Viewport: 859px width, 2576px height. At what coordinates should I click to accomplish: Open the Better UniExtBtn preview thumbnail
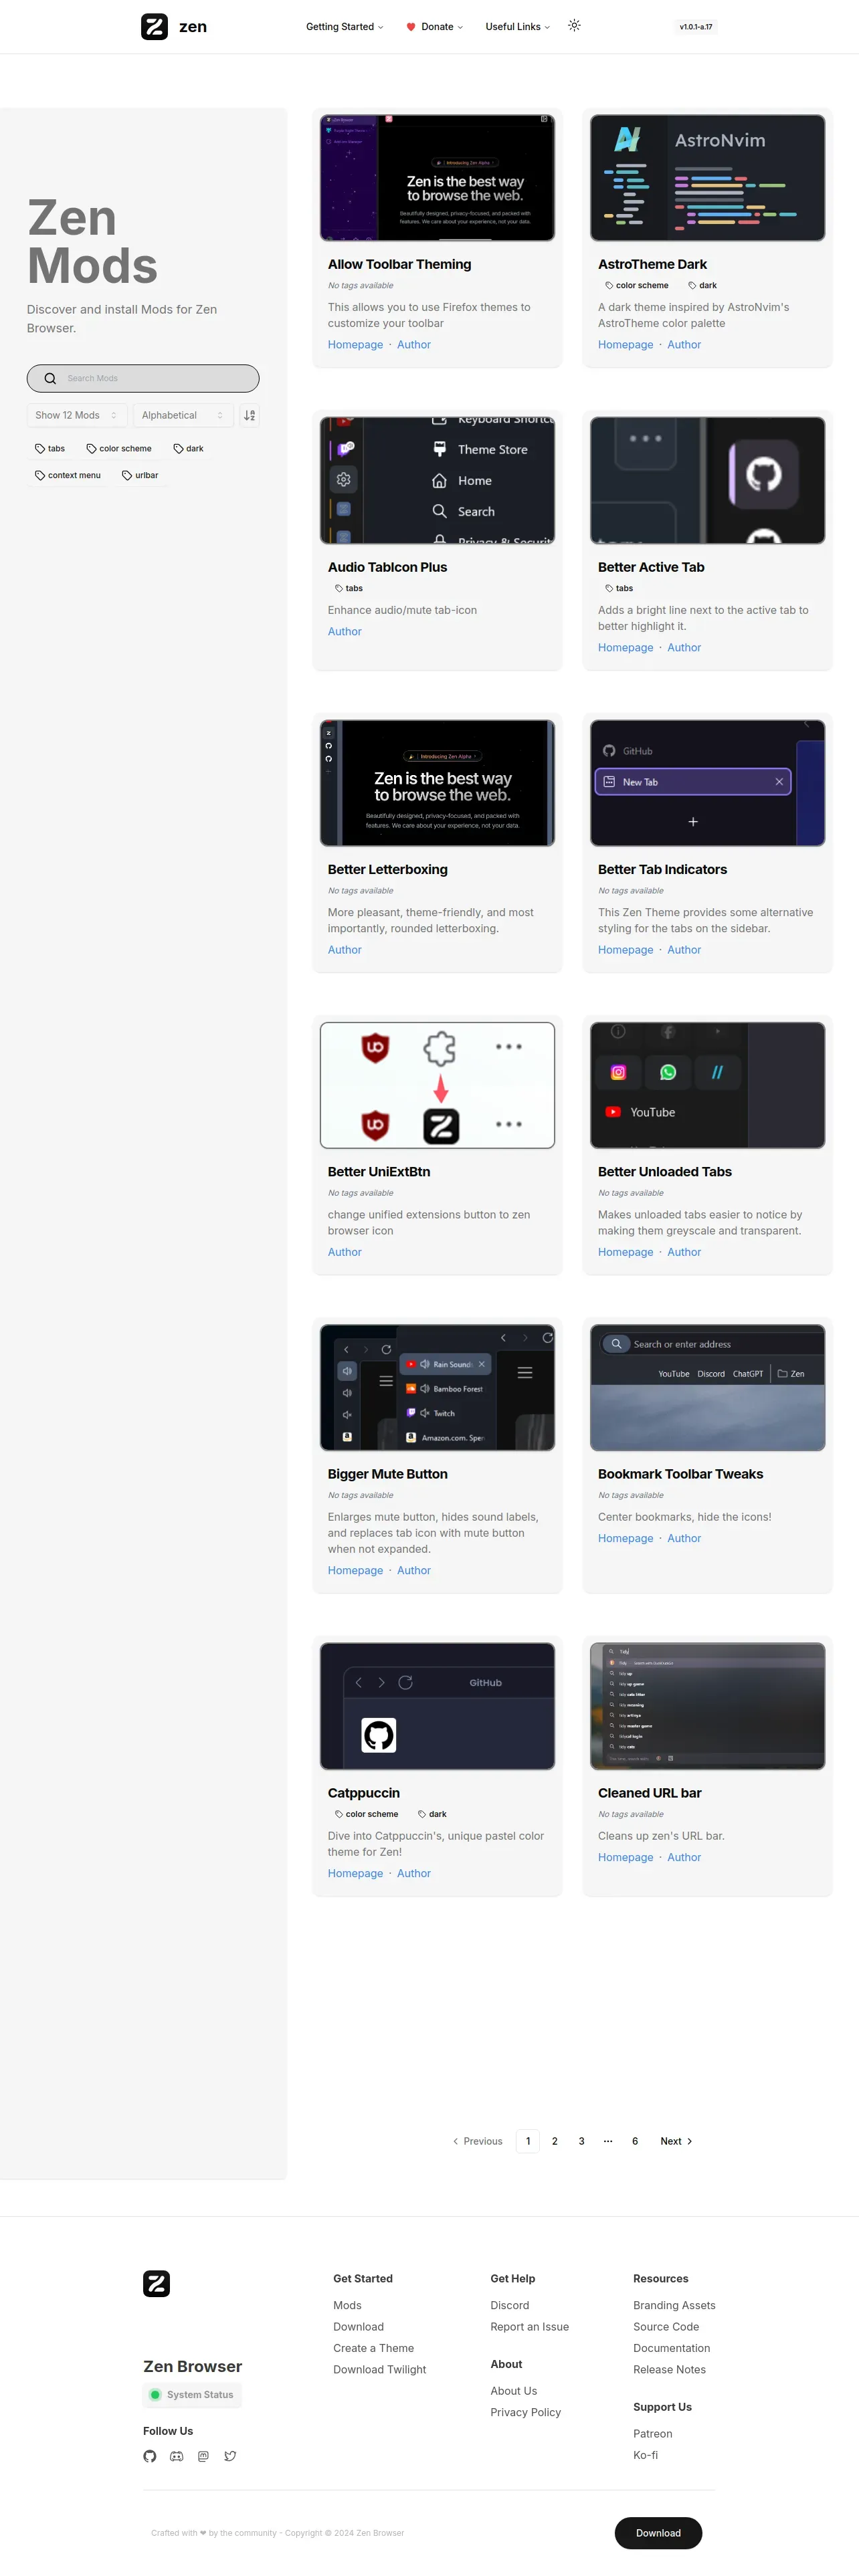pos(437,1085)
